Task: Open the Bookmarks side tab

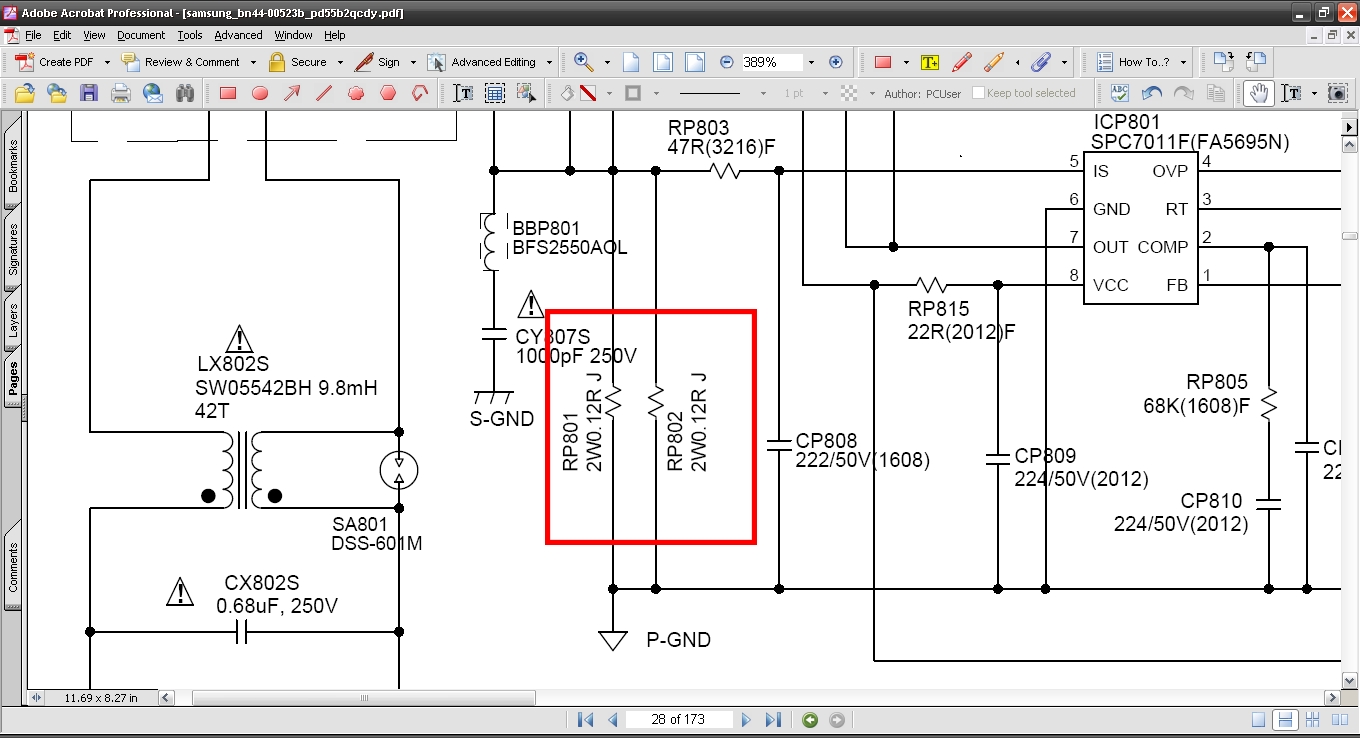Action: 14,166
